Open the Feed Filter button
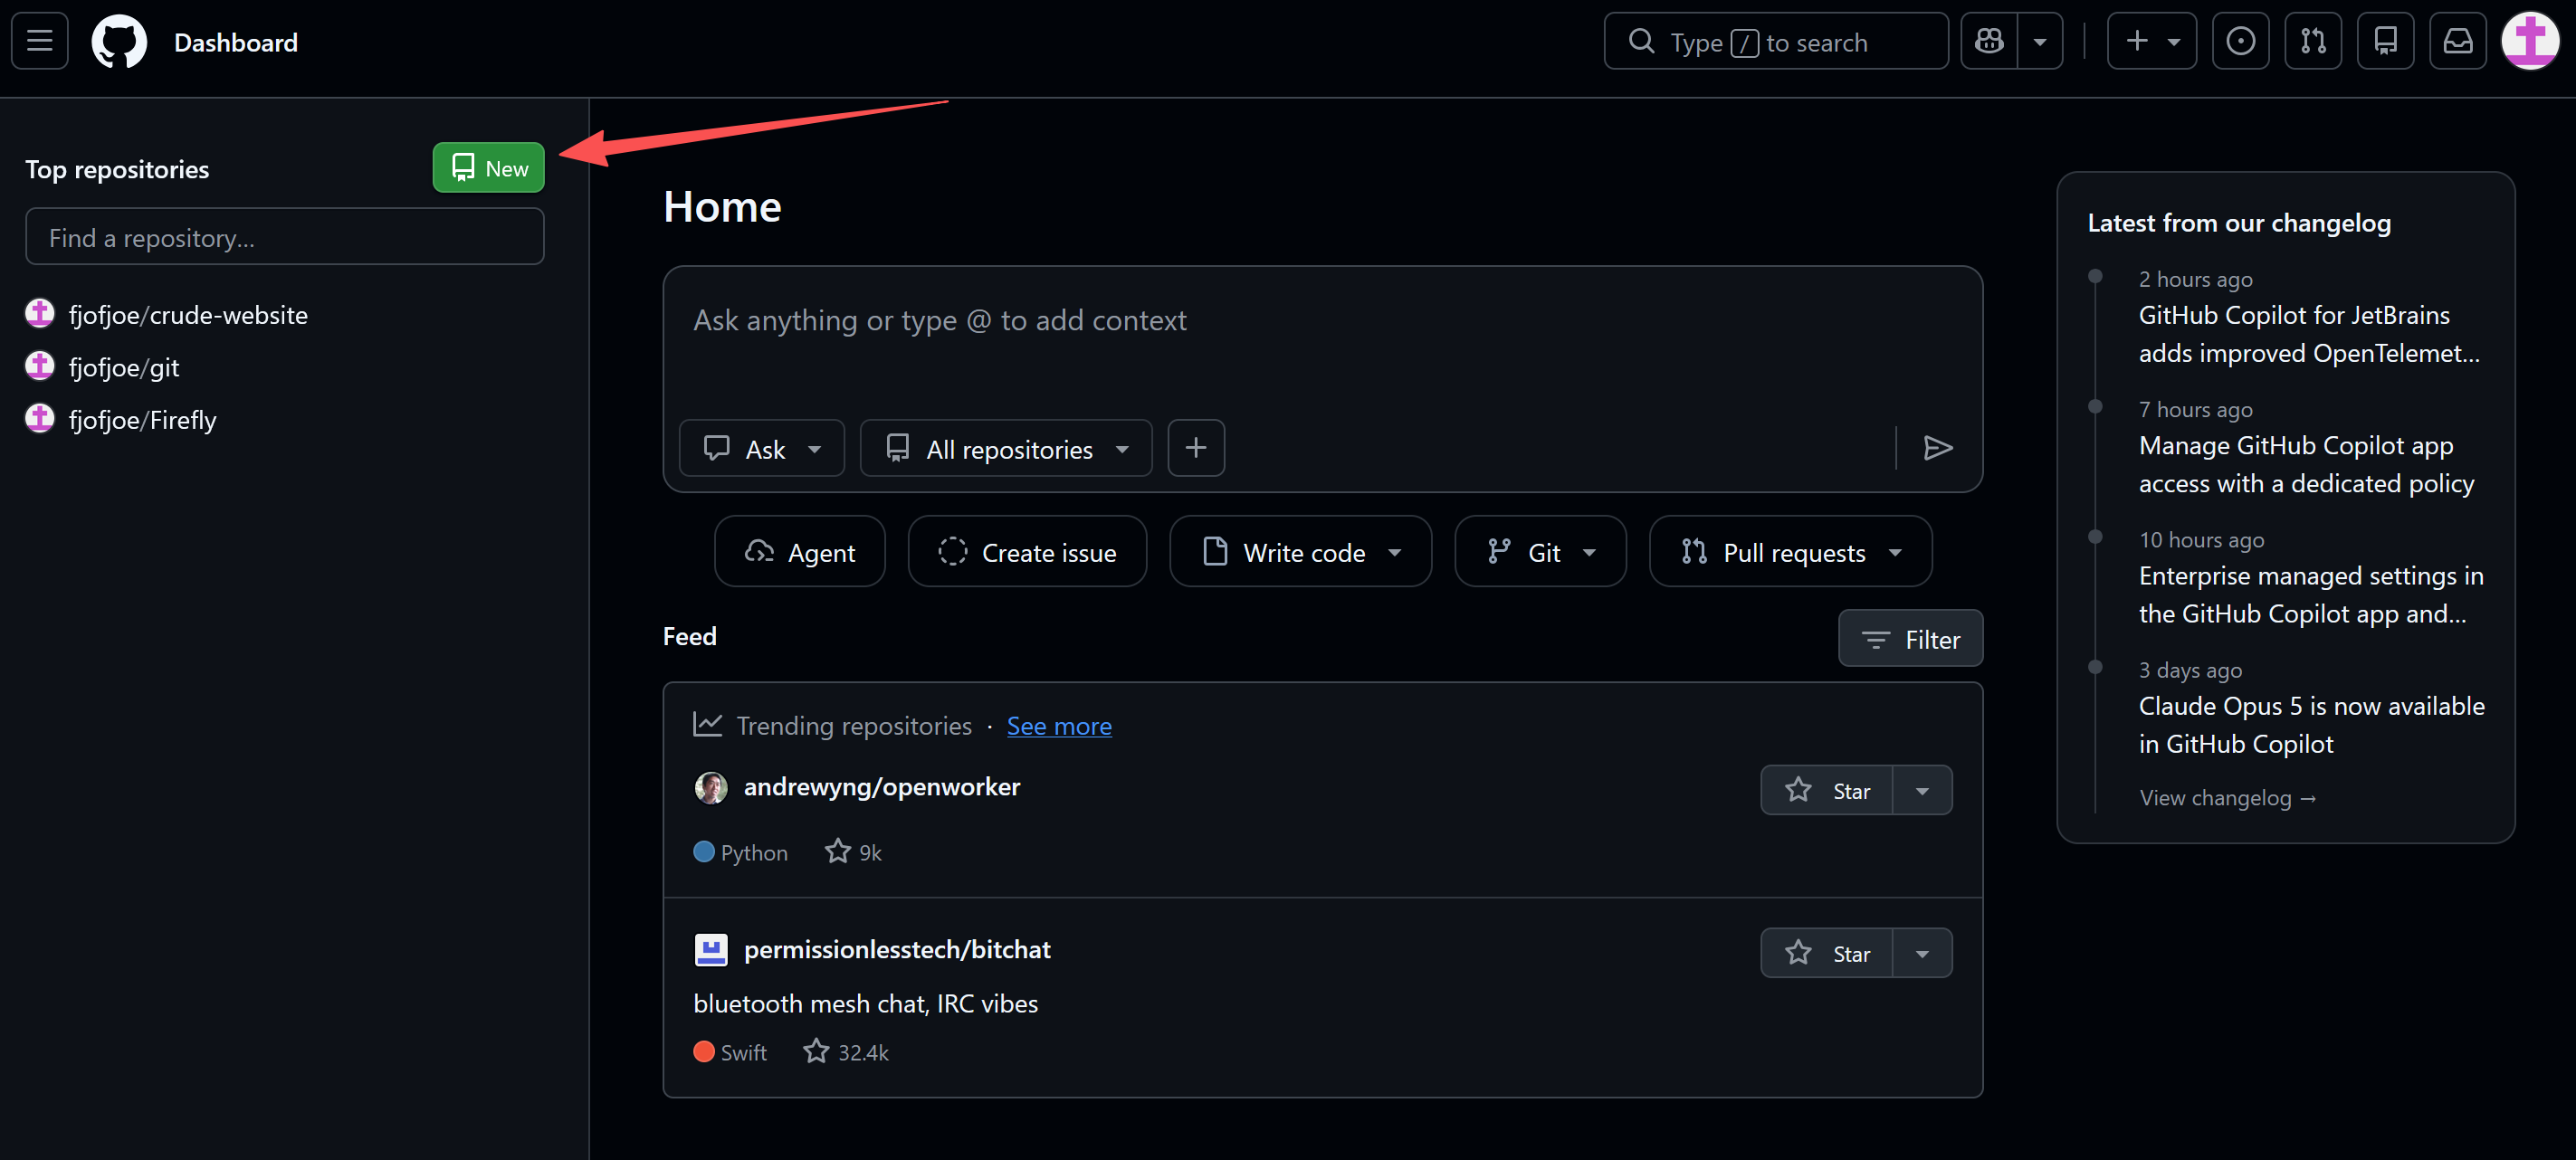Image resolution: width=2576 pixels, height=1160 pixels. [x=1910, y=638]
